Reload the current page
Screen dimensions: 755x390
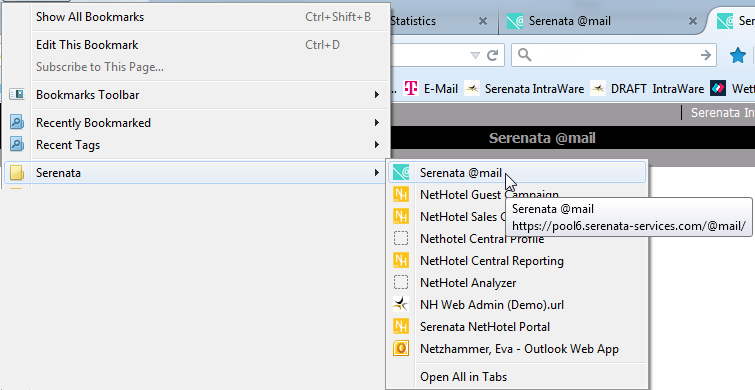[x=493, y=55]
